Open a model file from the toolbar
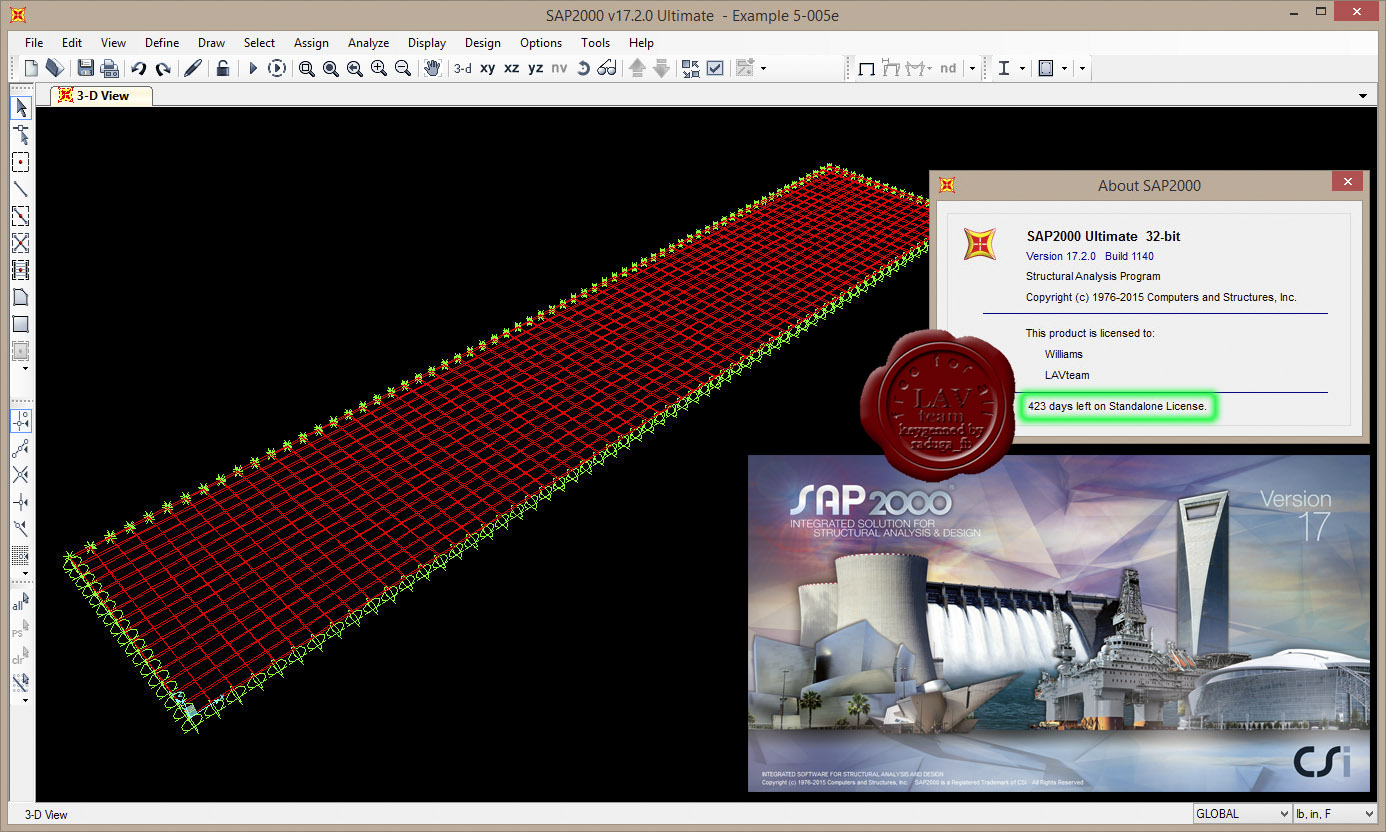The width and height of the screenshot is (1386, 832). coord(55,68)
